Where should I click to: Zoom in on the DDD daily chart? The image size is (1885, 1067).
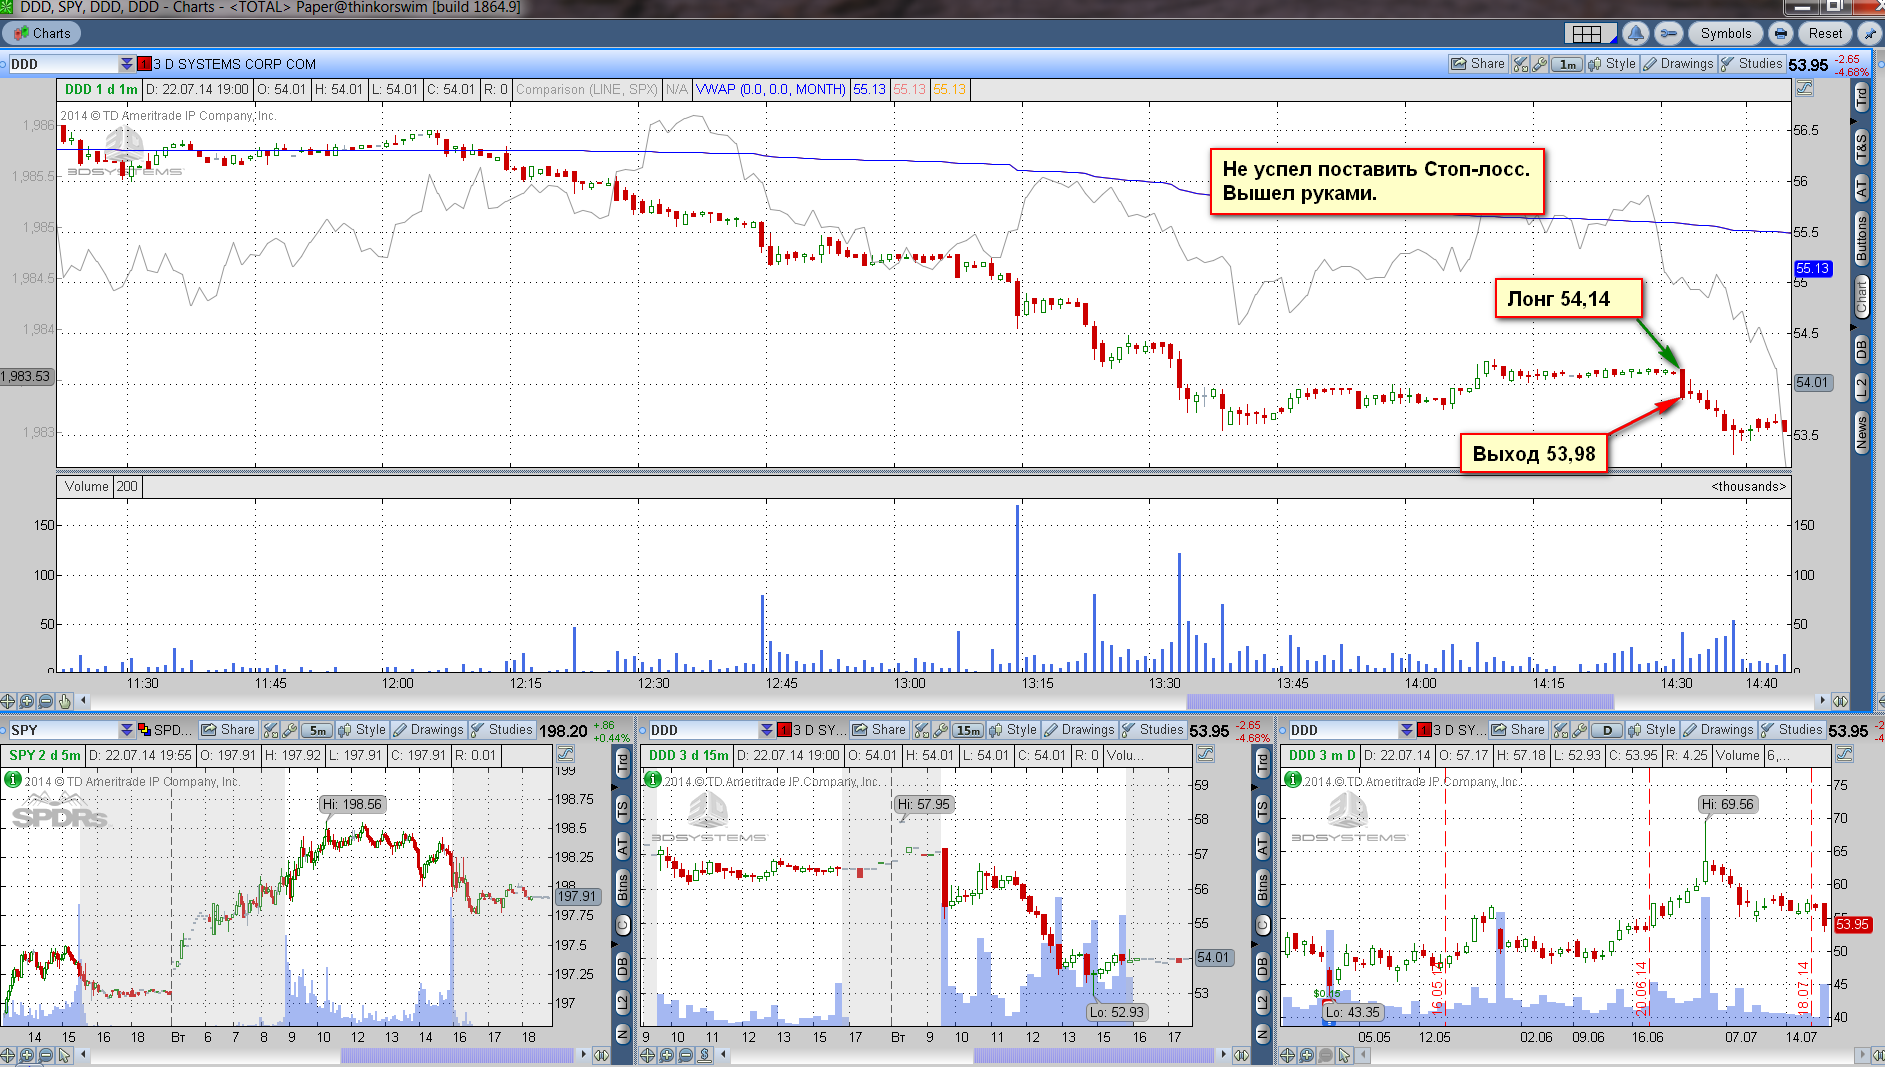(x=1307, y=1055)
